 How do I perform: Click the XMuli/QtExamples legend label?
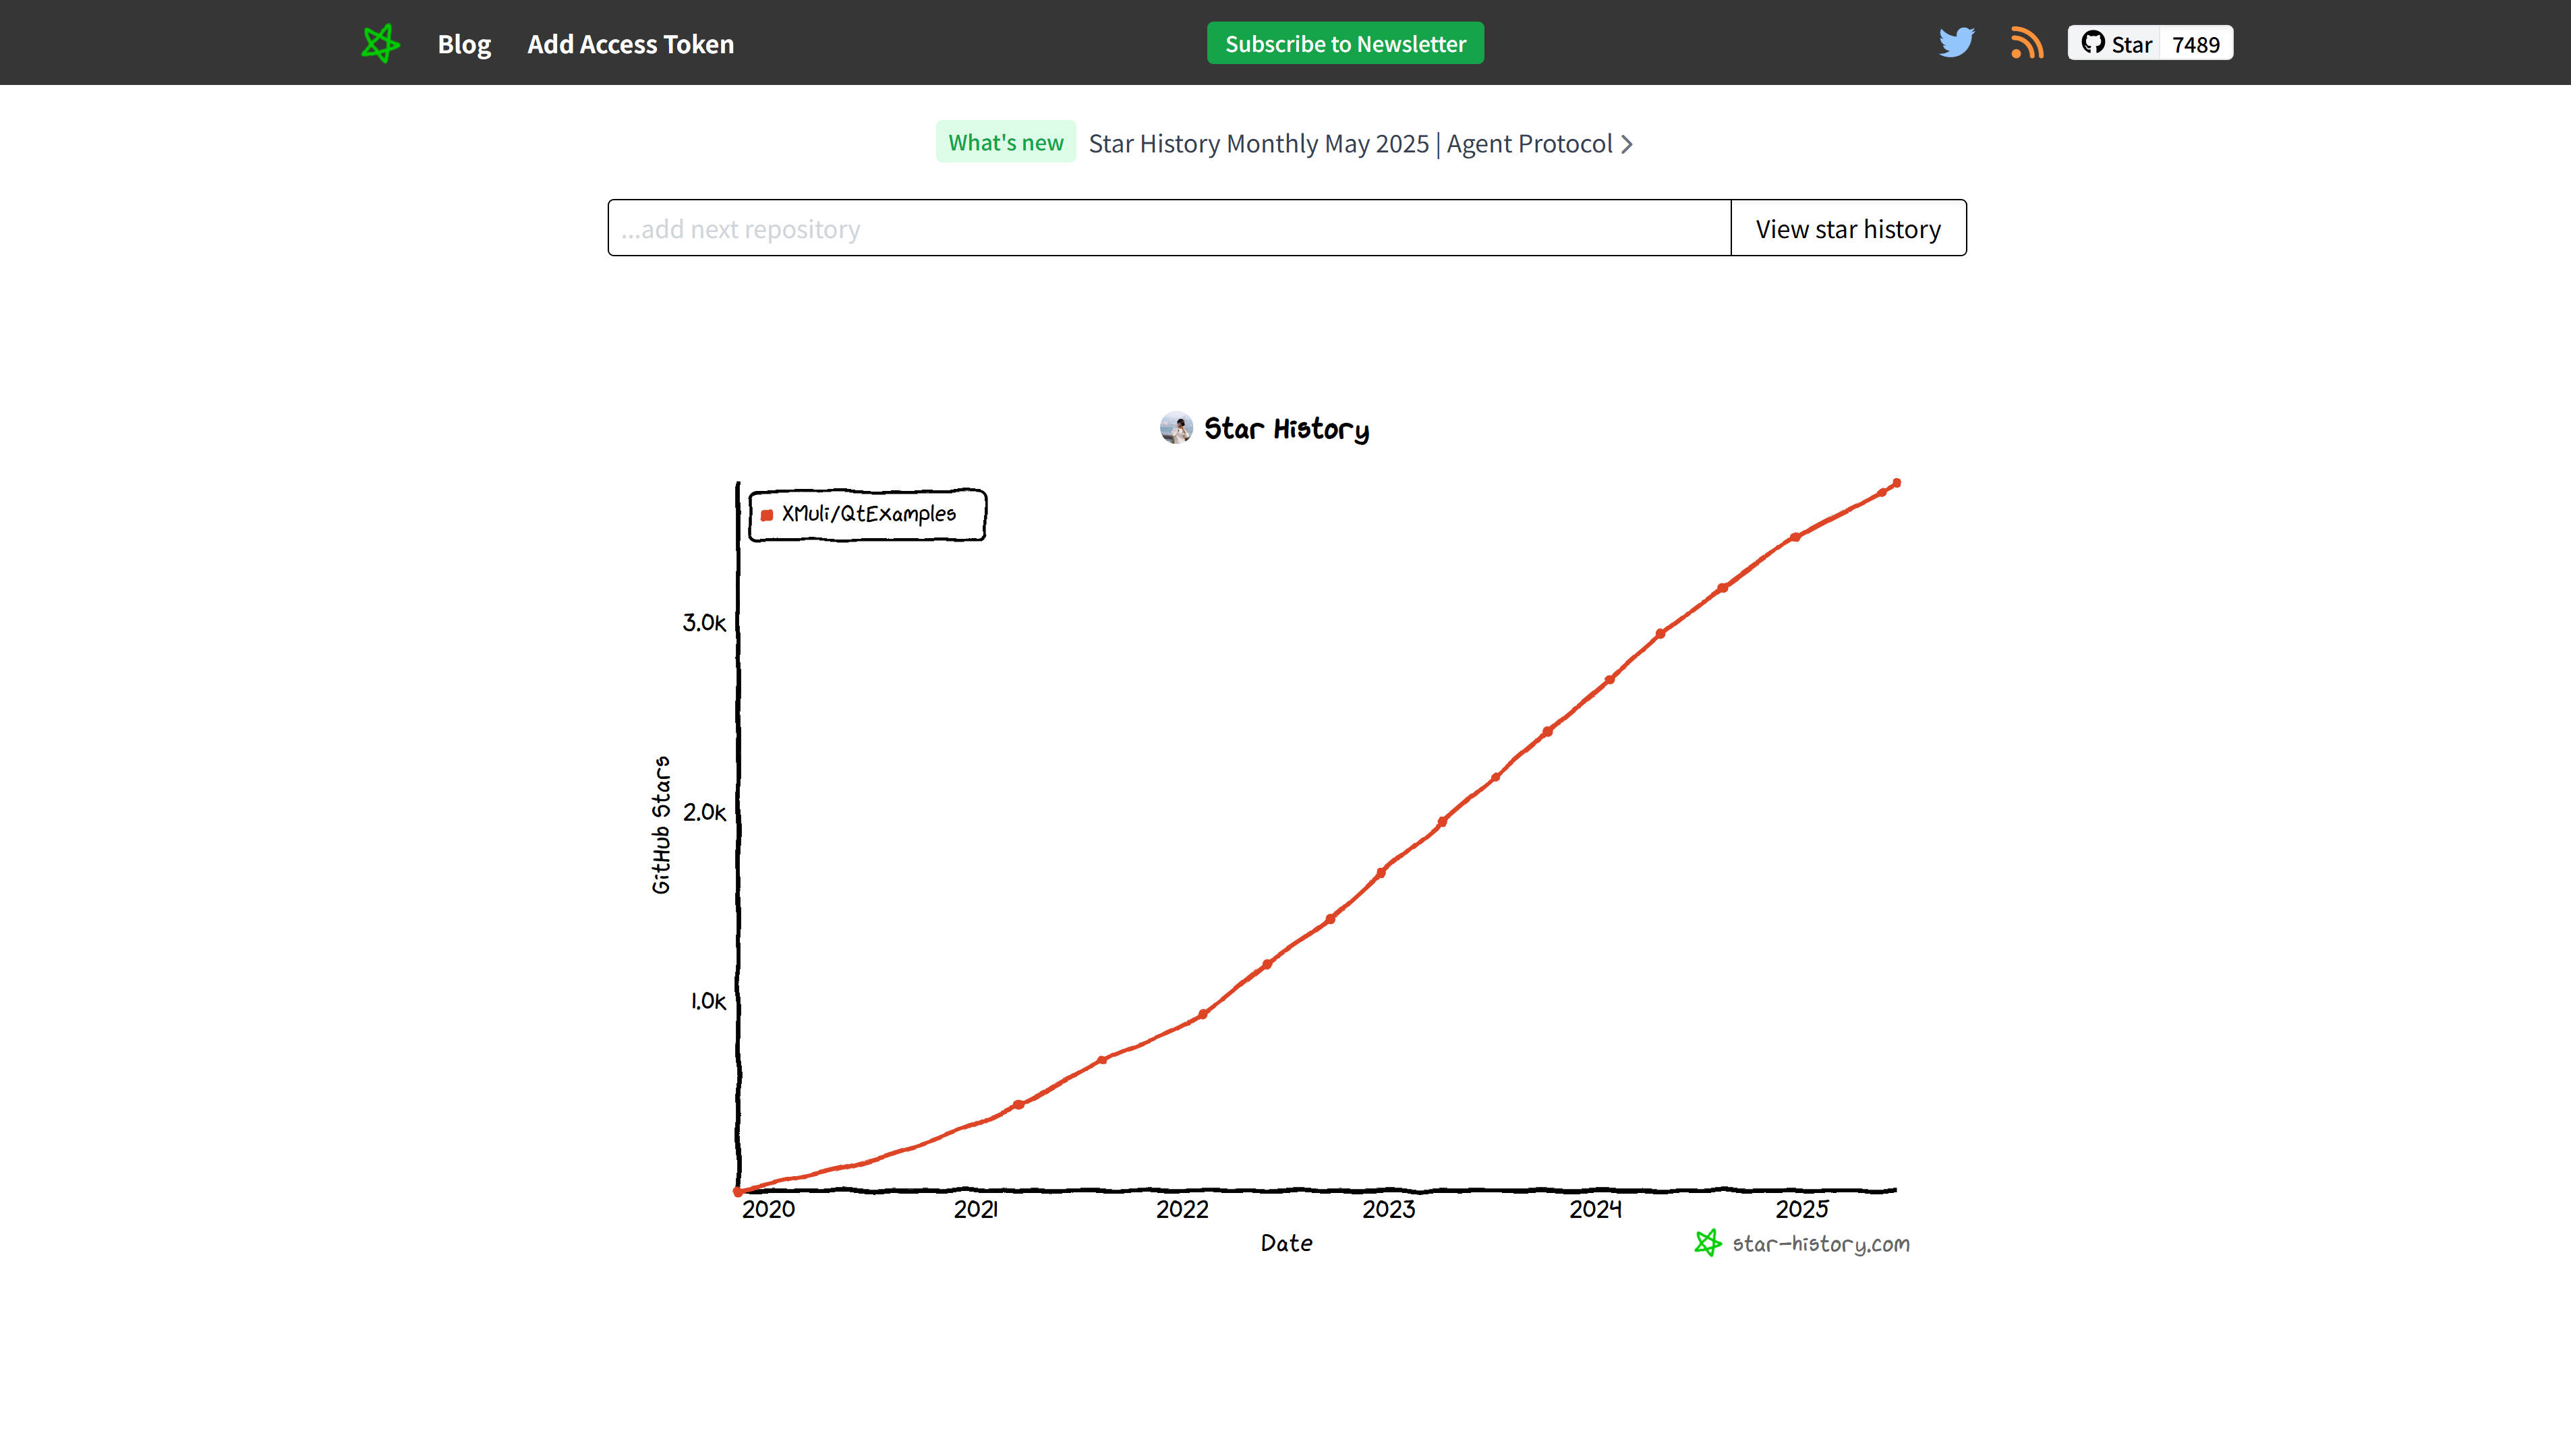click(x=869, y=513)
